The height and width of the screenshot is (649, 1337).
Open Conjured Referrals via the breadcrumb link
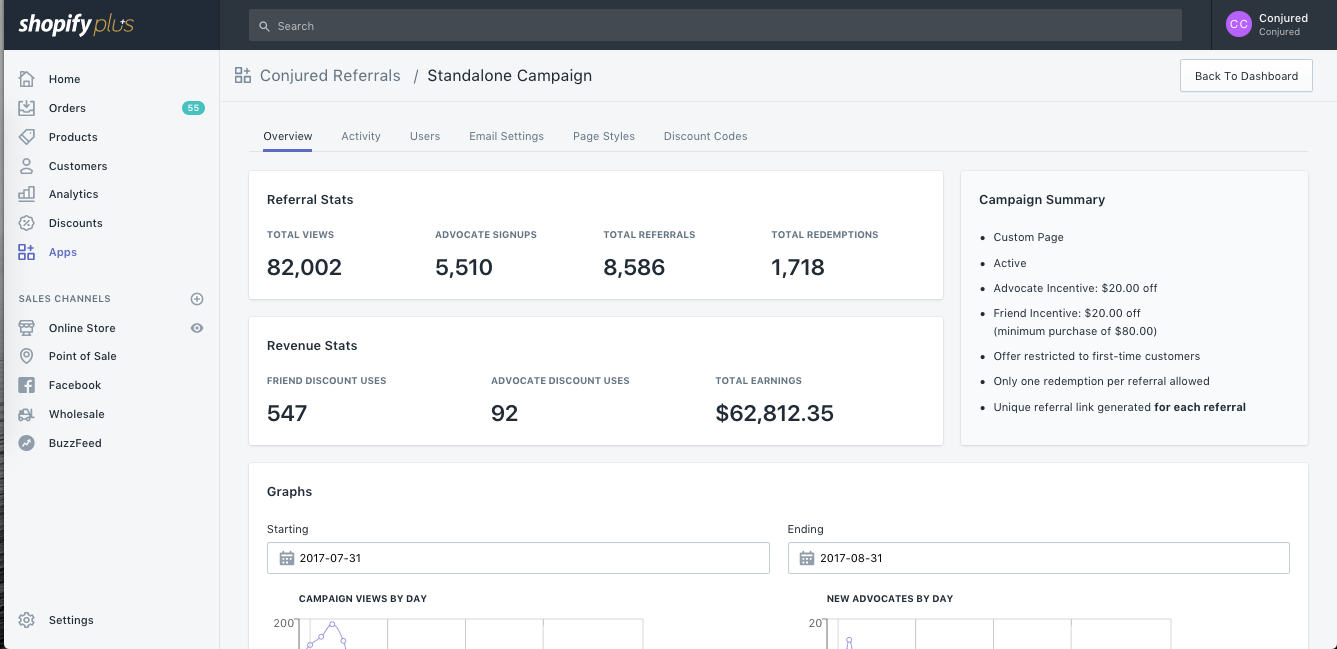click(x=330, y=75)
